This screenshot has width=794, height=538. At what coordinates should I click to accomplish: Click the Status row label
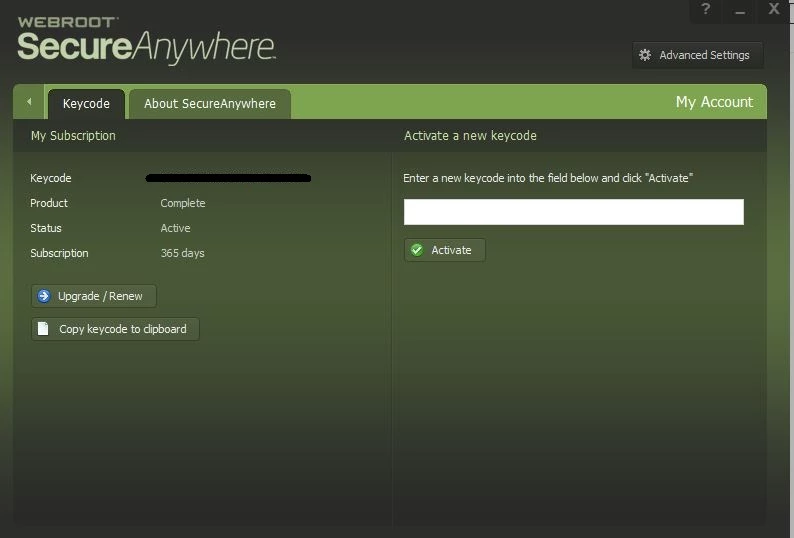click(46, 228)
